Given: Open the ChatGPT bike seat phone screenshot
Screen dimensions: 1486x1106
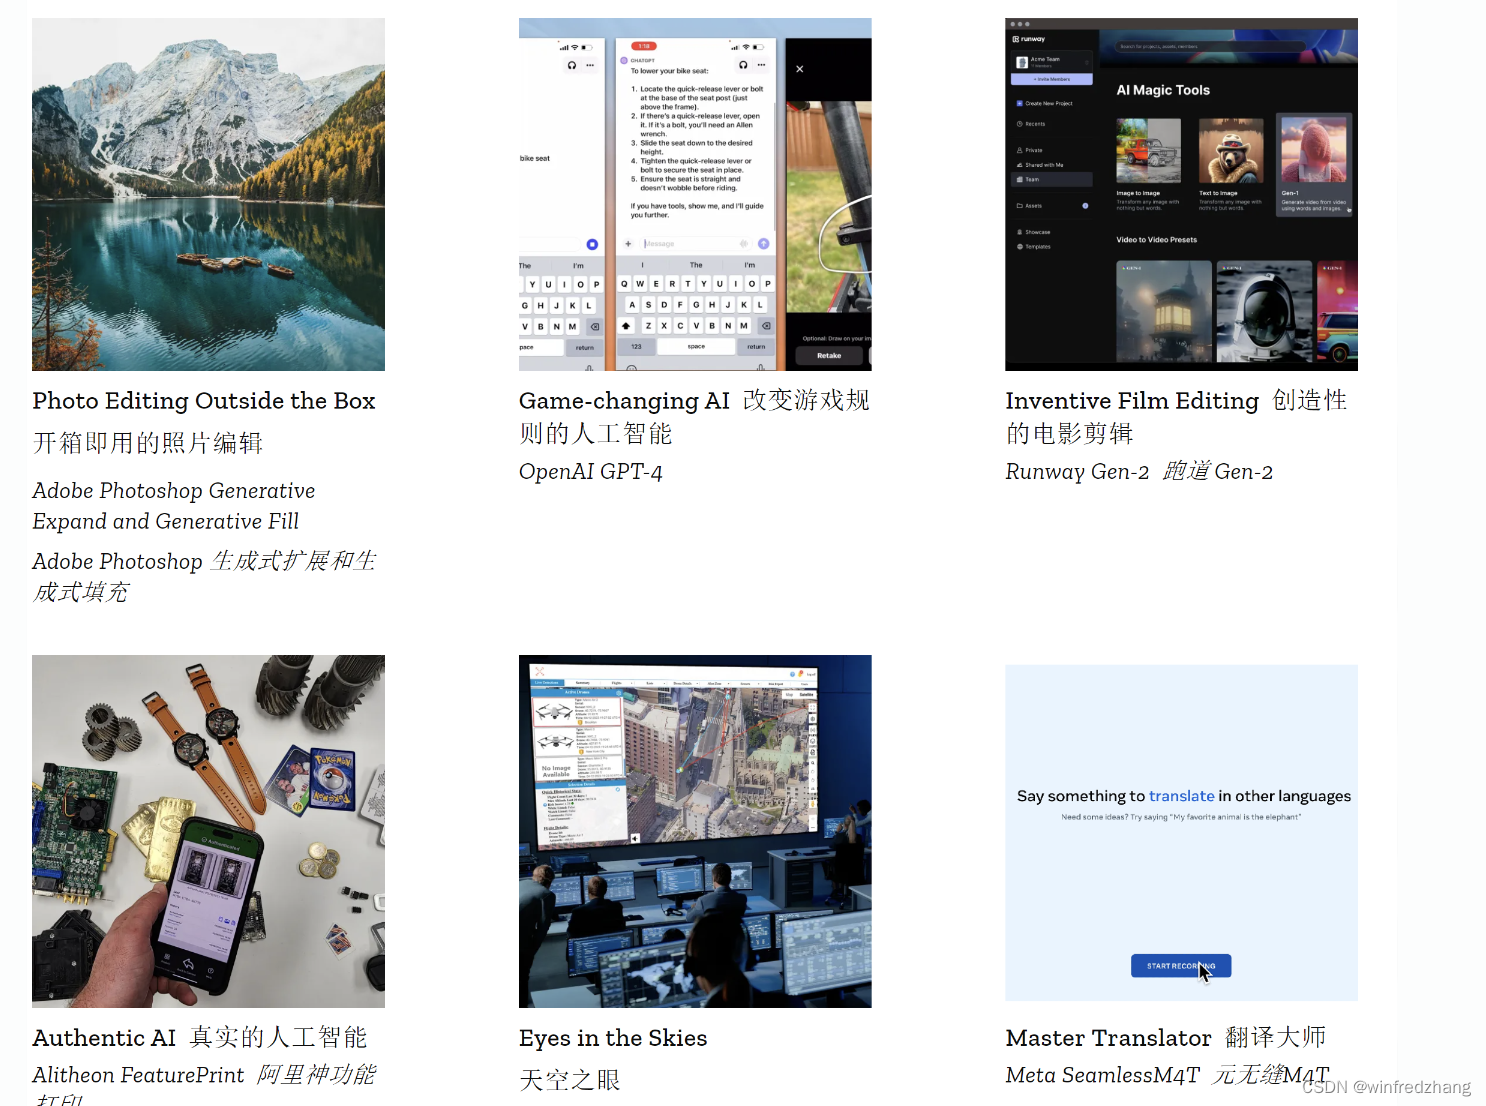Looking at the screenshot, I should pos(695,194).
